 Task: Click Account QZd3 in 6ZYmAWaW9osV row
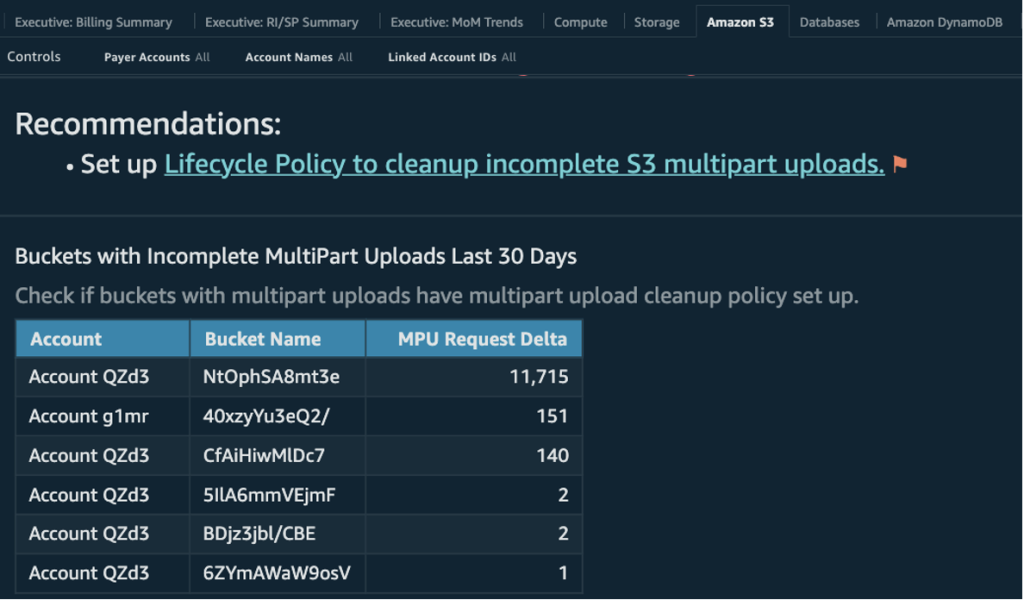103,573
